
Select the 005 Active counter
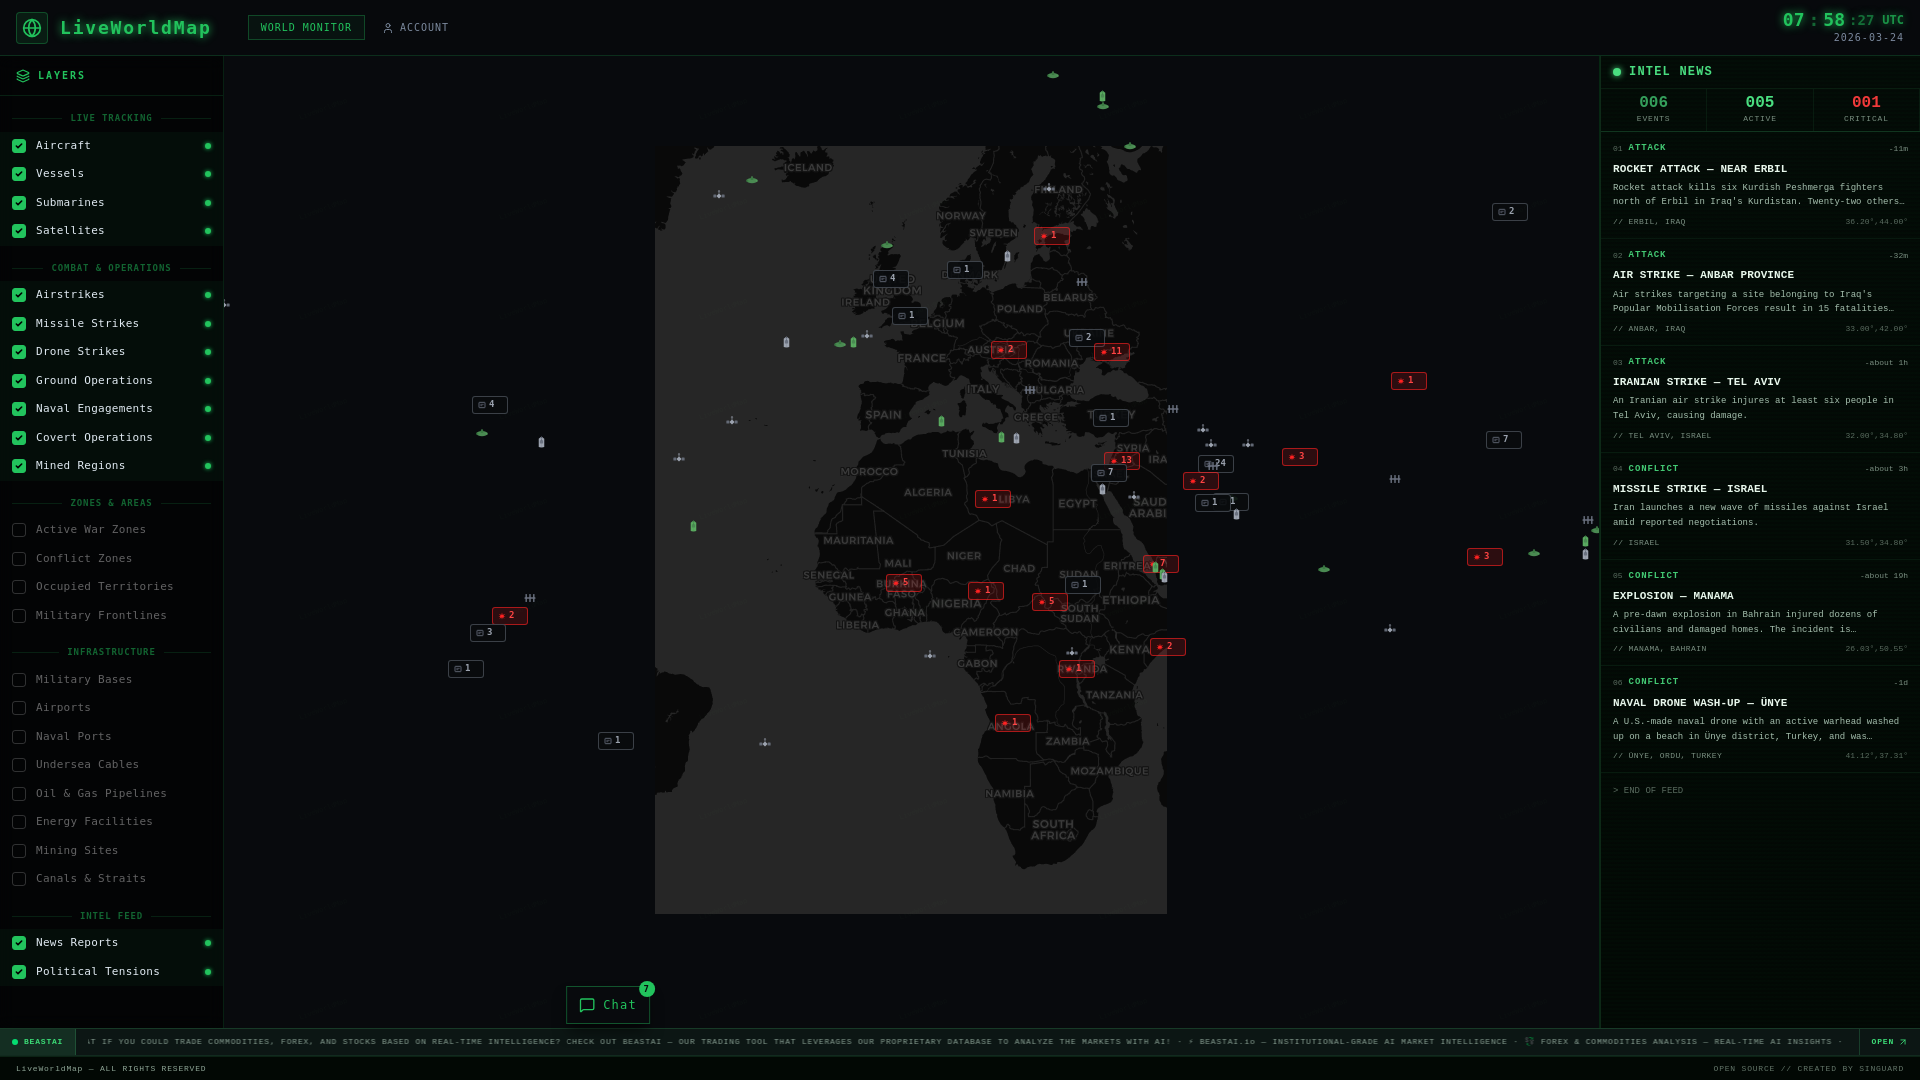[1759, 109]
